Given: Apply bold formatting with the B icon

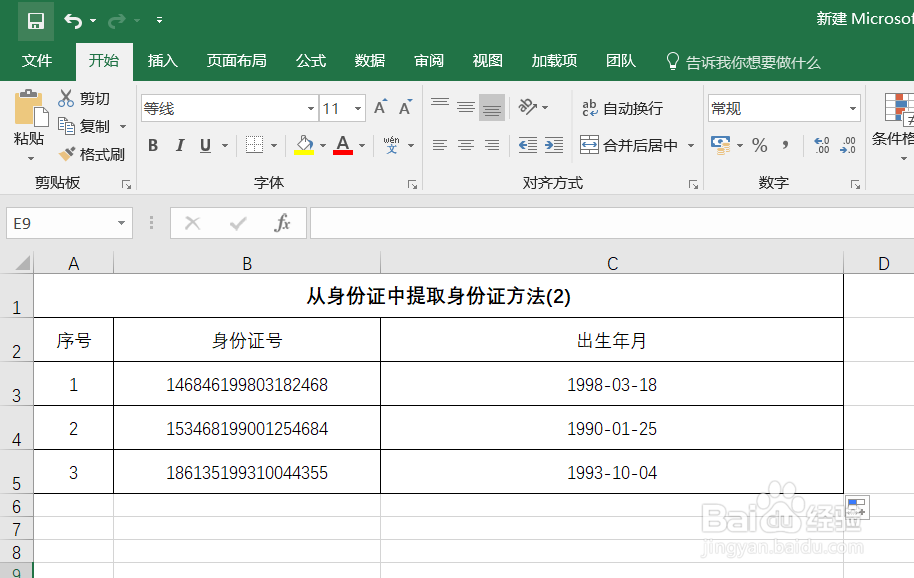Looking at the screenshot, I should [x=152, y=145].
